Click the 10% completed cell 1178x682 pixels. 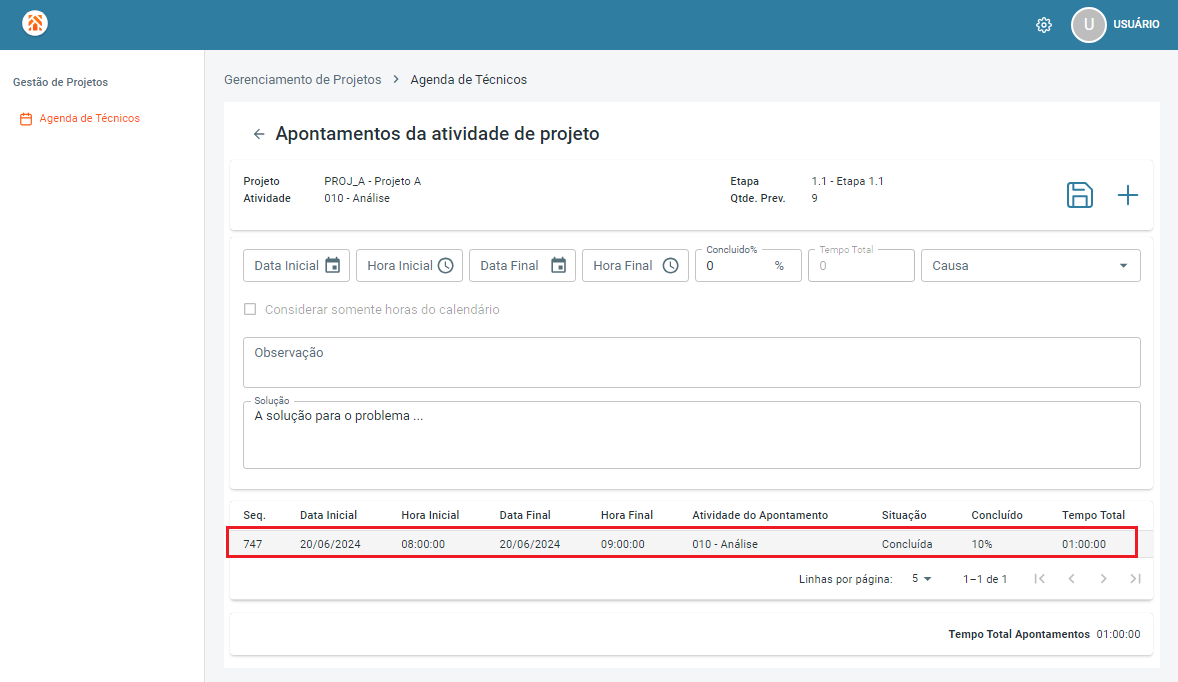pos(982,545)
